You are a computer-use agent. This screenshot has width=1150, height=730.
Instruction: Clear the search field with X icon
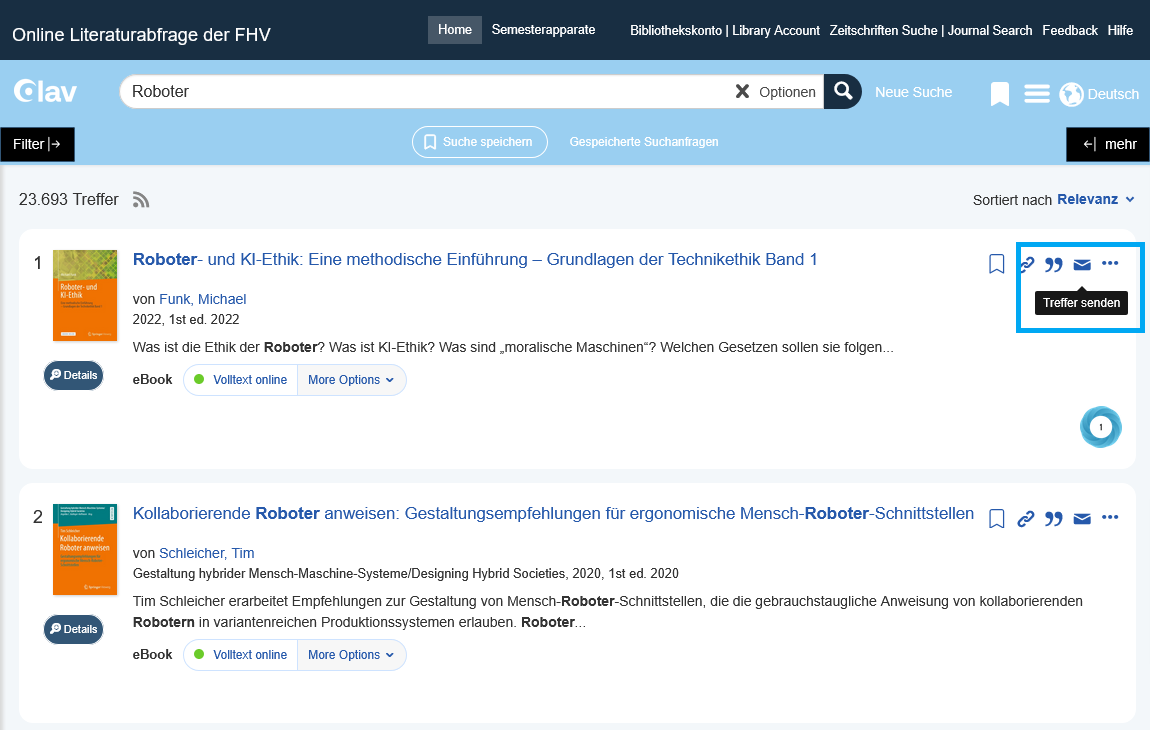click(x=742, y=92)
